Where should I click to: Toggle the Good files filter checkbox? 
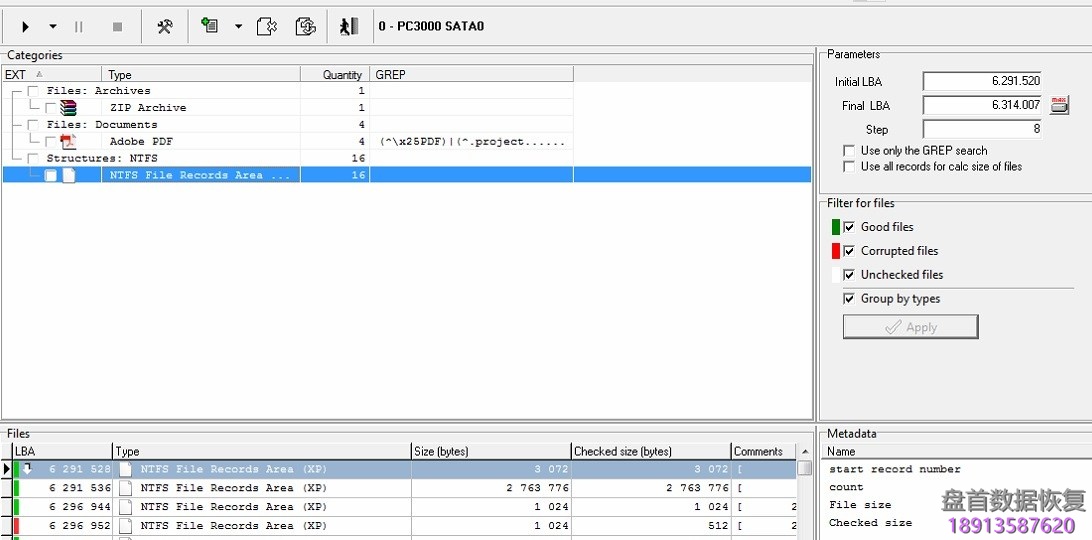click(849, 227)
